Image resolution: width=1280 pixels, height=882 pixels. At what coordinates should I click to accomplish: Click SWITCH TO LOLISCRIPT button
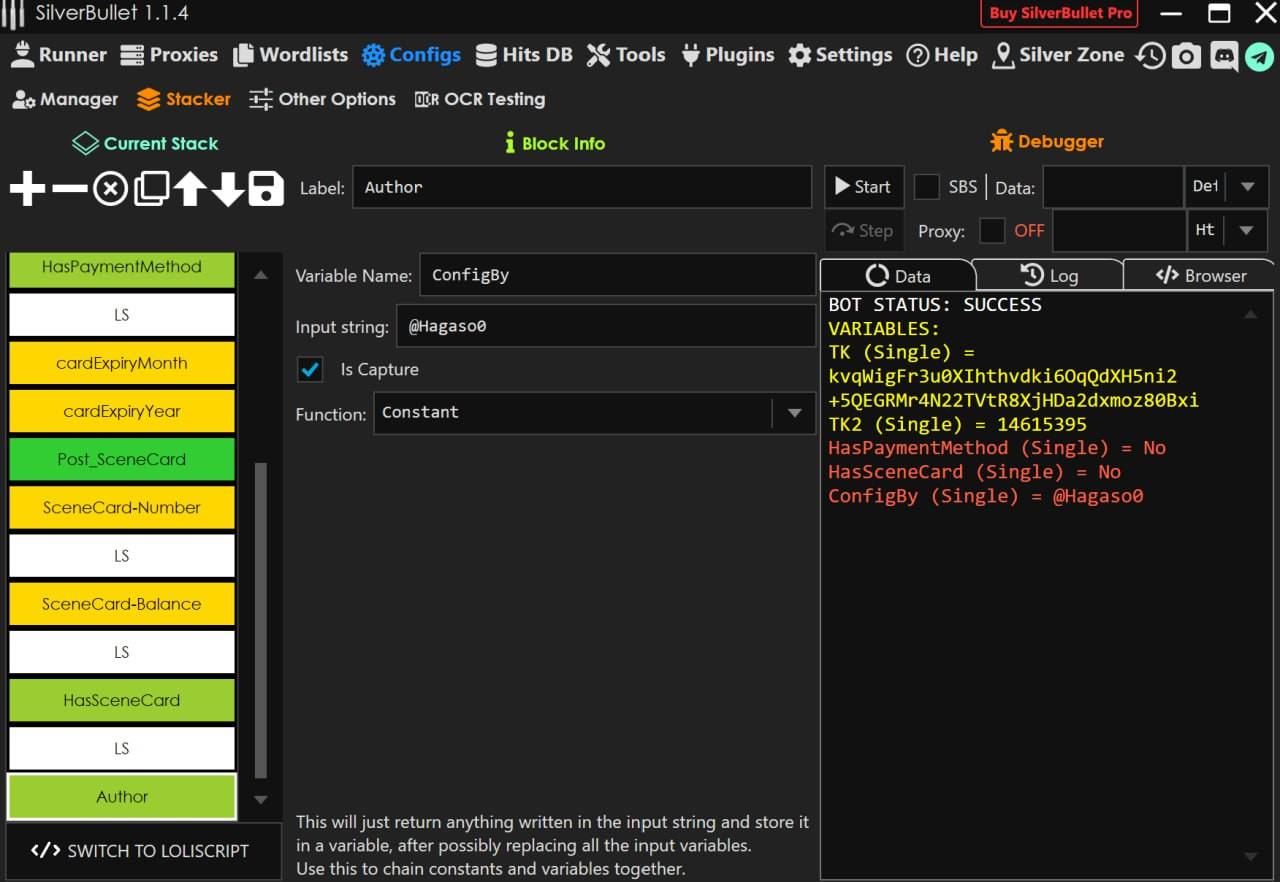[x=141, y=851]
